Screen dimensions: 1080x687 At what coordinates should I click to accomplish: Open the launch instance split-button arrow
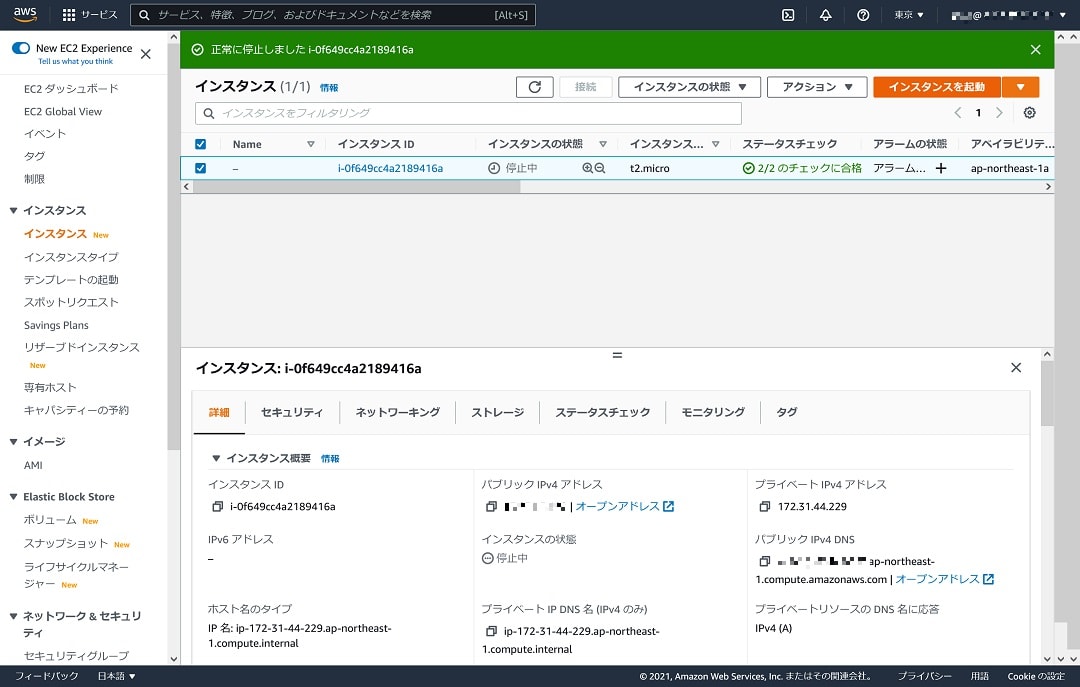coord(1020,87)
